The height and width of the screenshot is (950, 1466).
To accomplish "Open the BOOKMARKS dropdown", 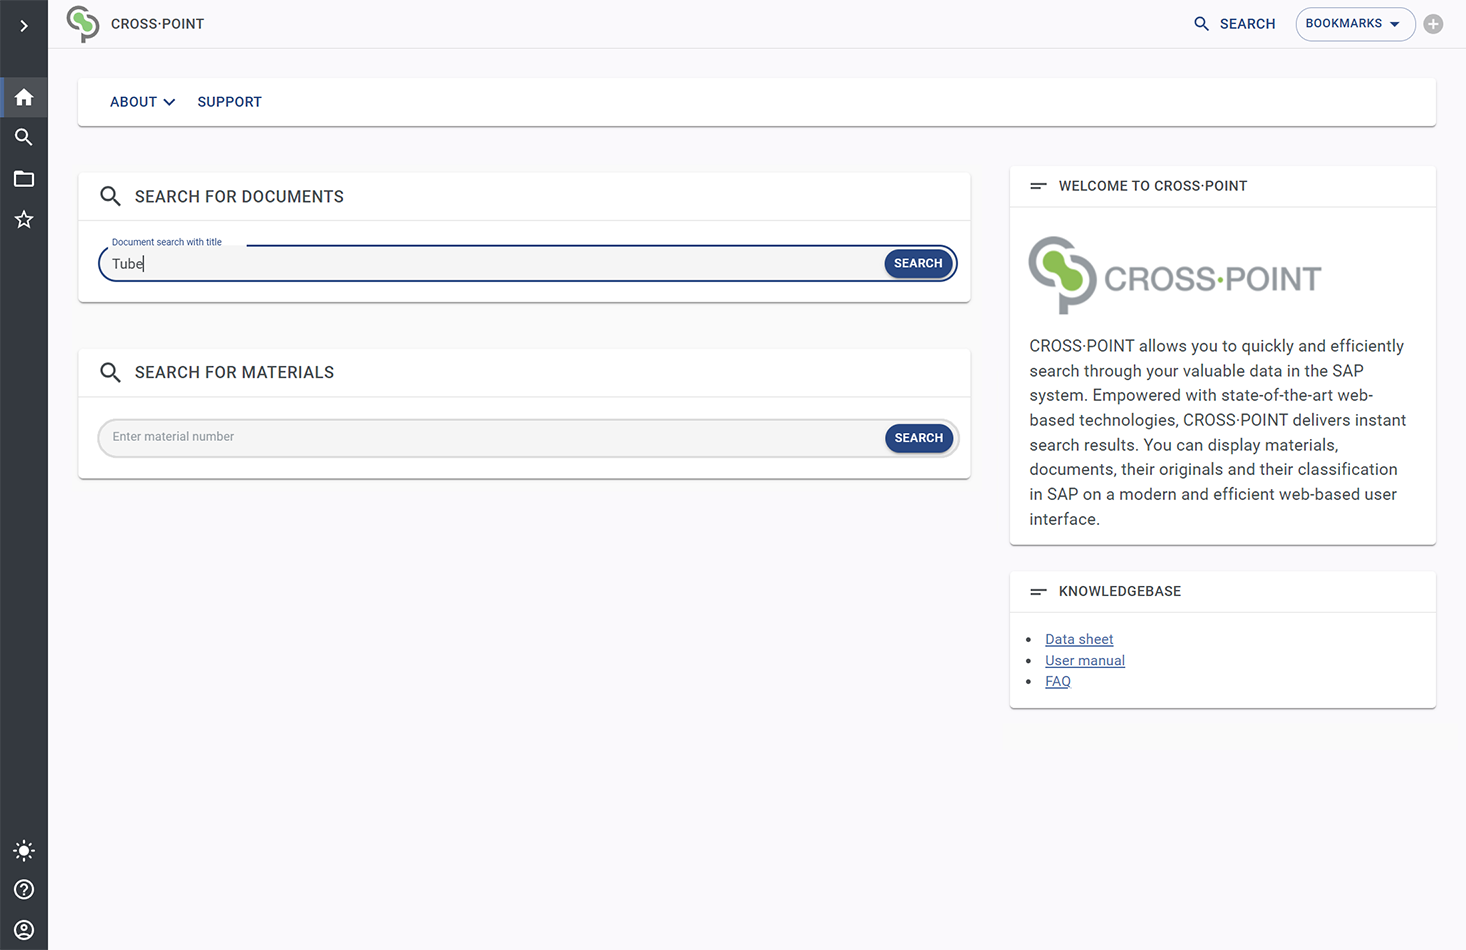I will click(x=1355, y=23).
